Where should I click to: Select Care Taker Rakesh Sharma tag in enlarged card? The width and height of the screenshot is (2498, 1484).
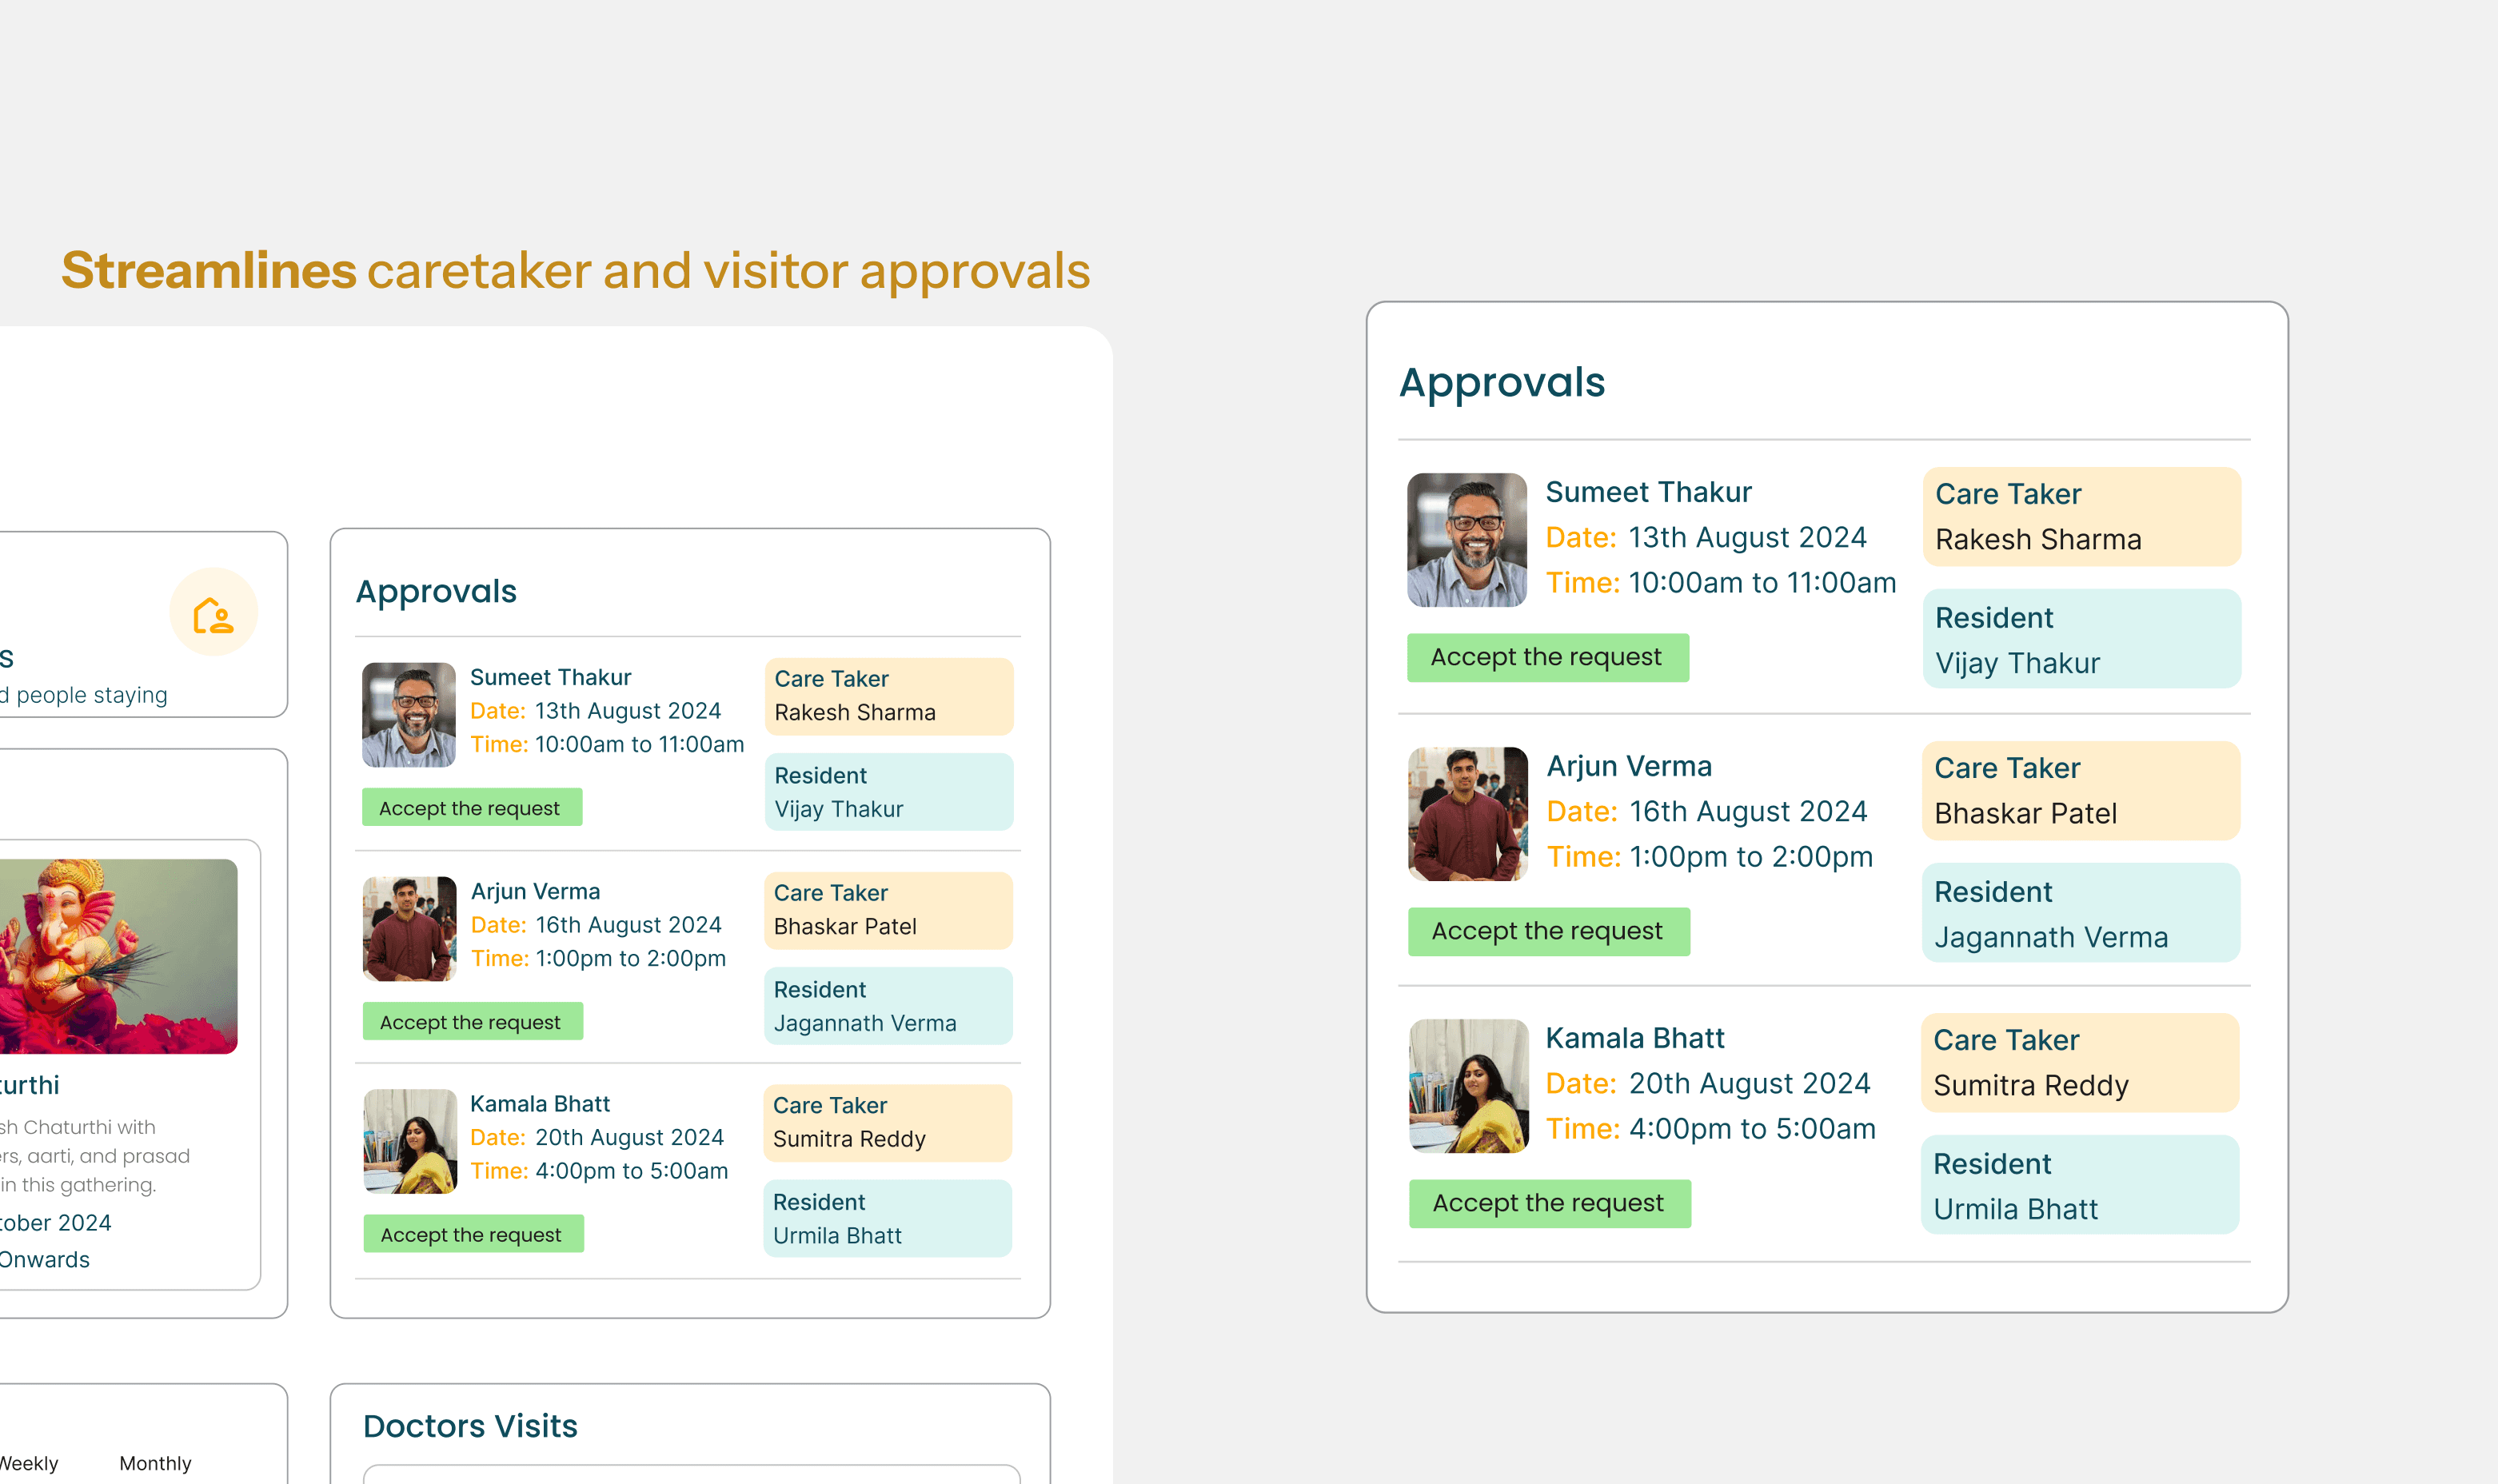pyautogui.click(x=2081, y=517)
